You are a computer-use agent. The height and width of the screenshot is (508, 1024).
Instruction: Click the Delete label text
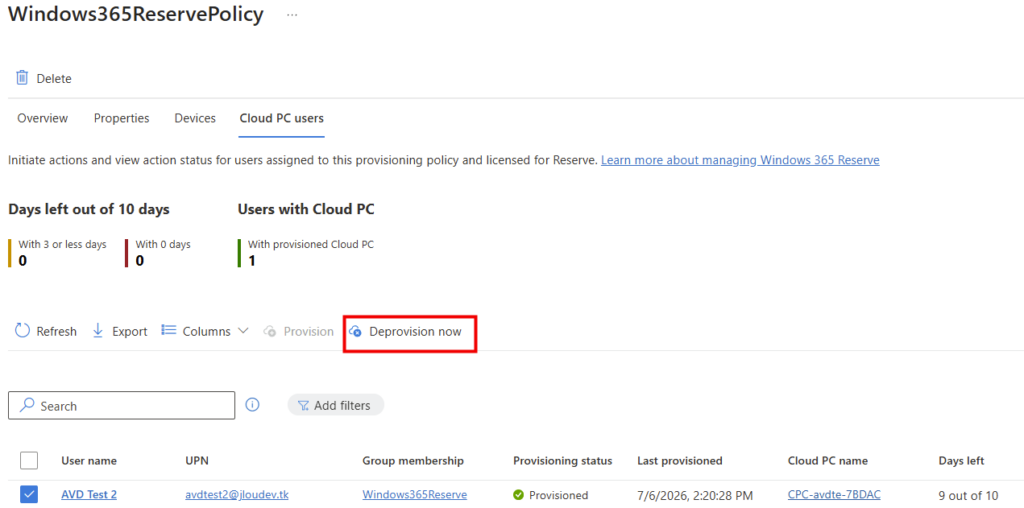[54, 78]
